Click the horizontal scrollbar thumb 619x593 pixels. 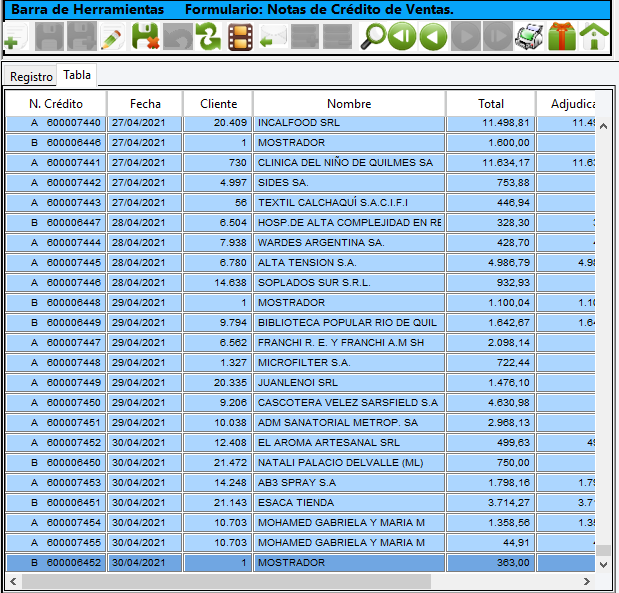coord(226,581)
